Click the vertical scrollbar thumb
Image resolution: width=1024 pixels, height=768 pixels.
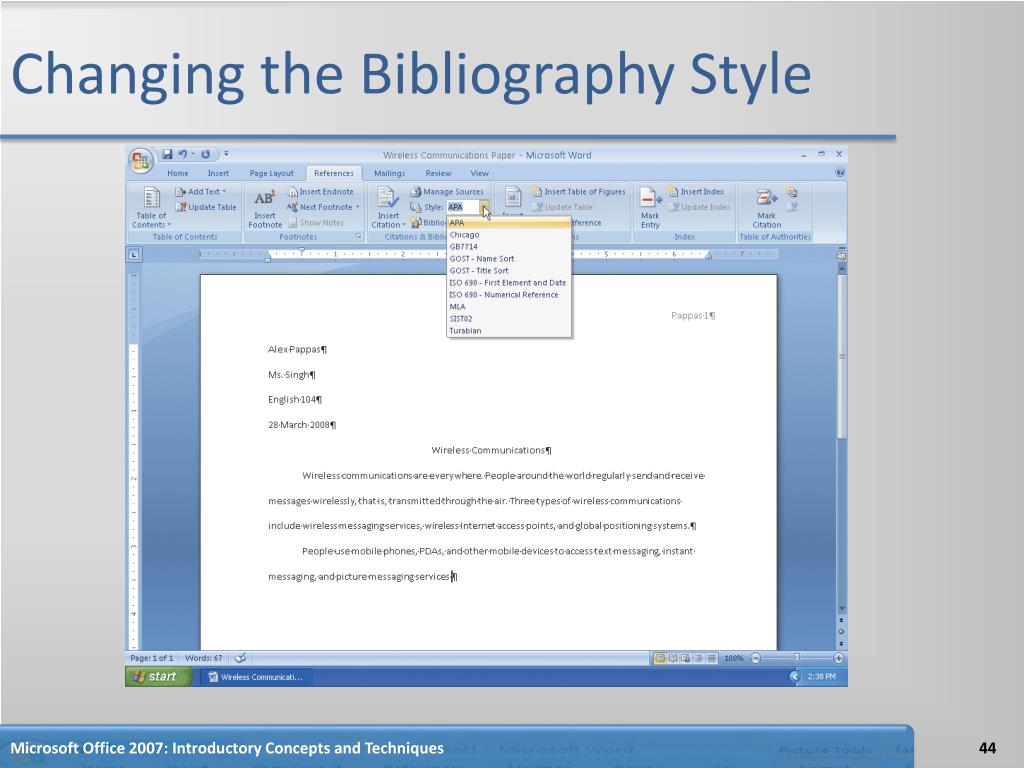point(842,357)
